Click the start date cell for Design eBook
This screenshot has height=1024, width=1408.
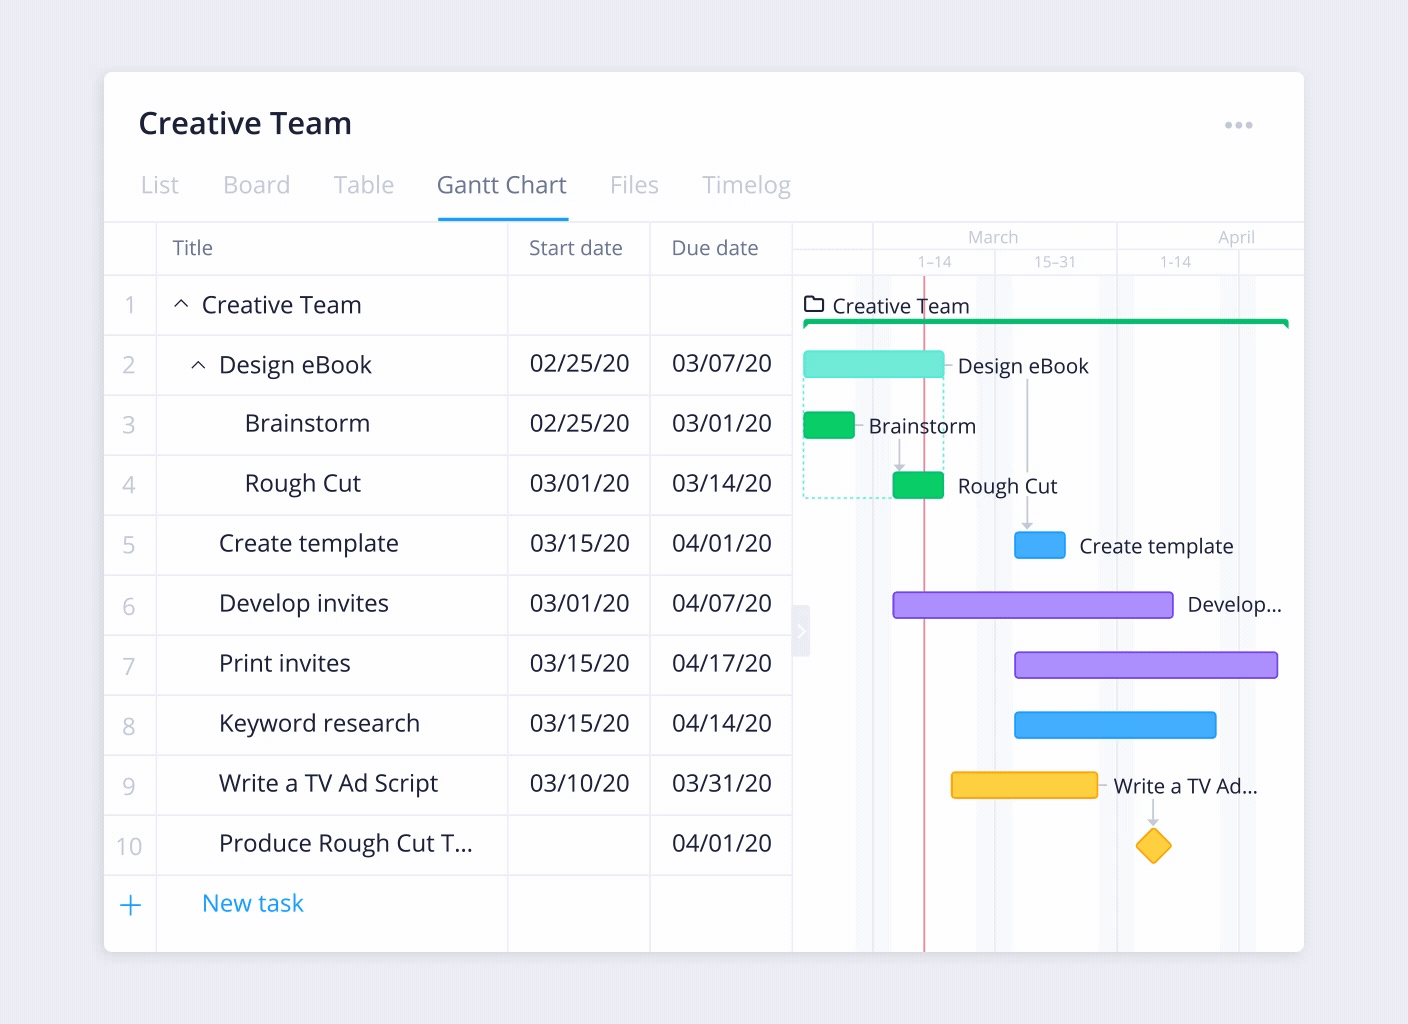[x=578, y=364]
